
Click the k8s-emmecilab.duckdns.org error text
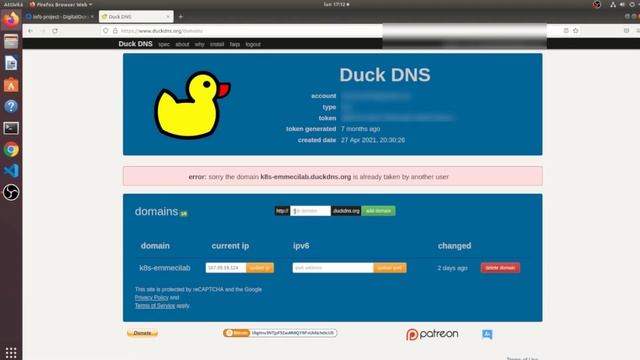tap(306, 177)
